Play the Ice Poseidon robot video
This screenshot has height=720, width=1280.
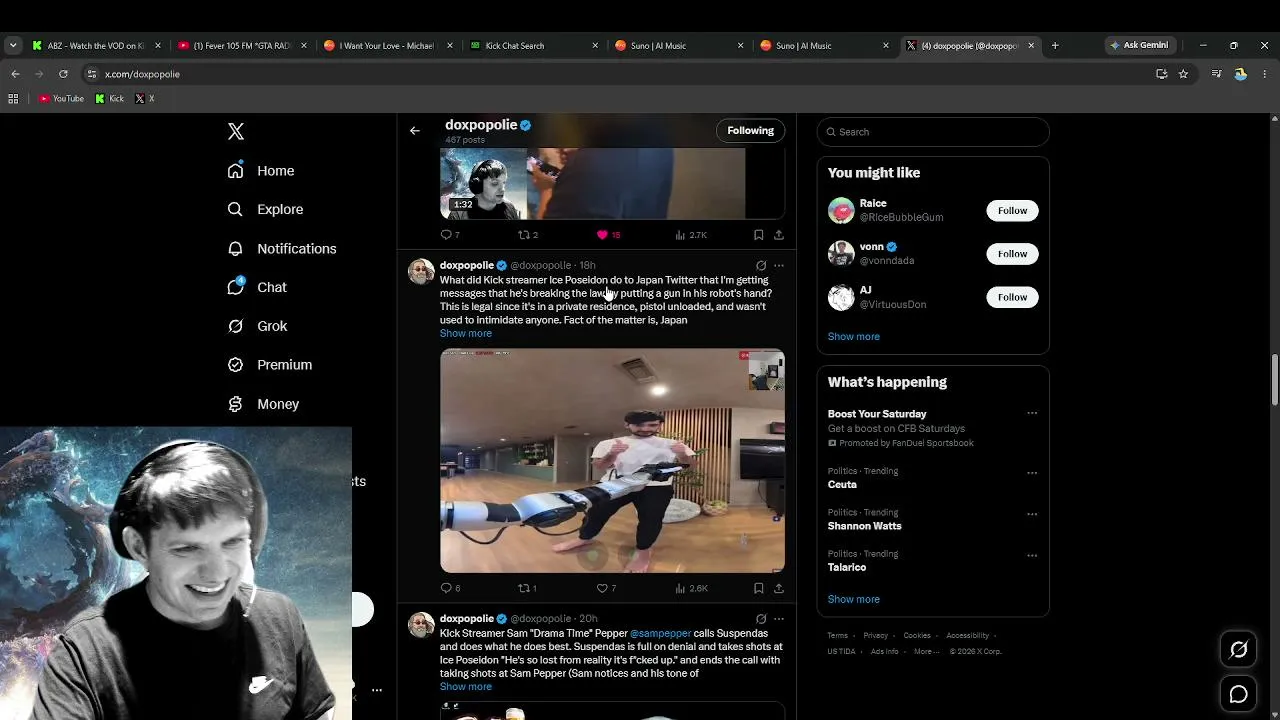click(x=612, y=460)
